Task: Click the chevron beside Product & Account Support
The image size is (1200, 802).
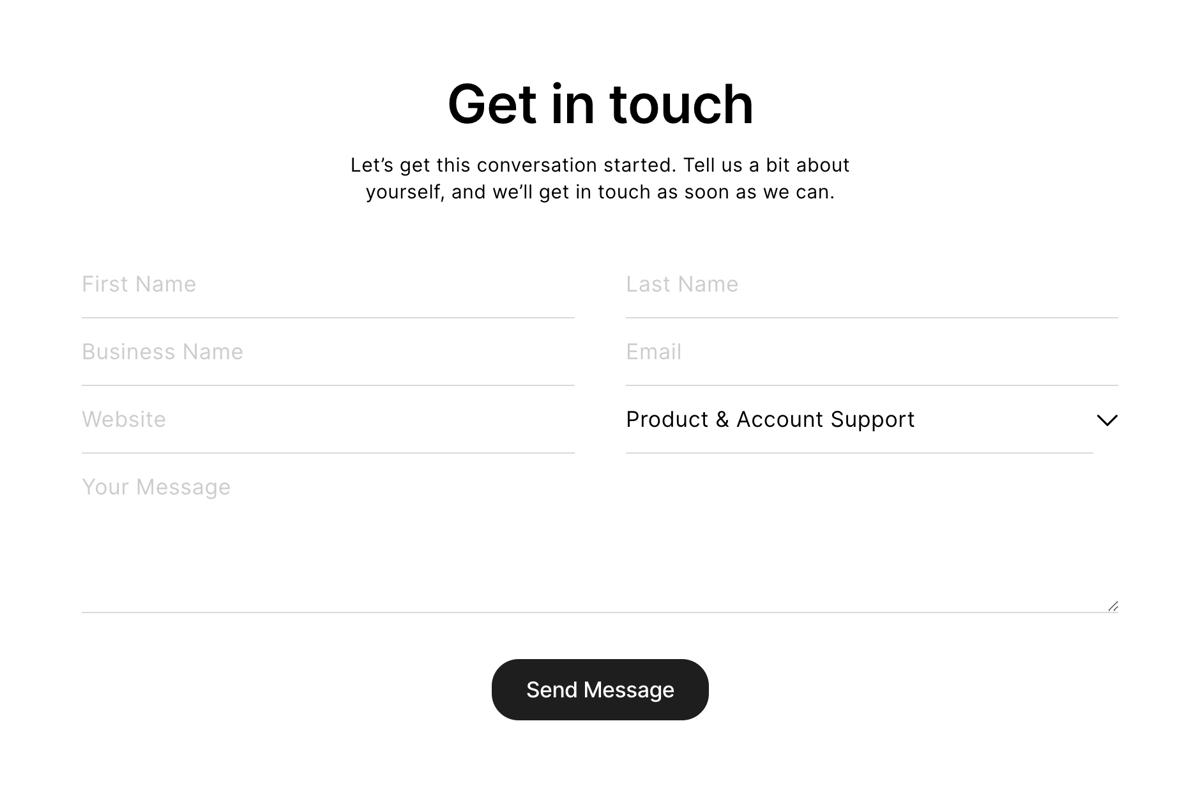Action: pyautogui.click(x=1106, y=421)
